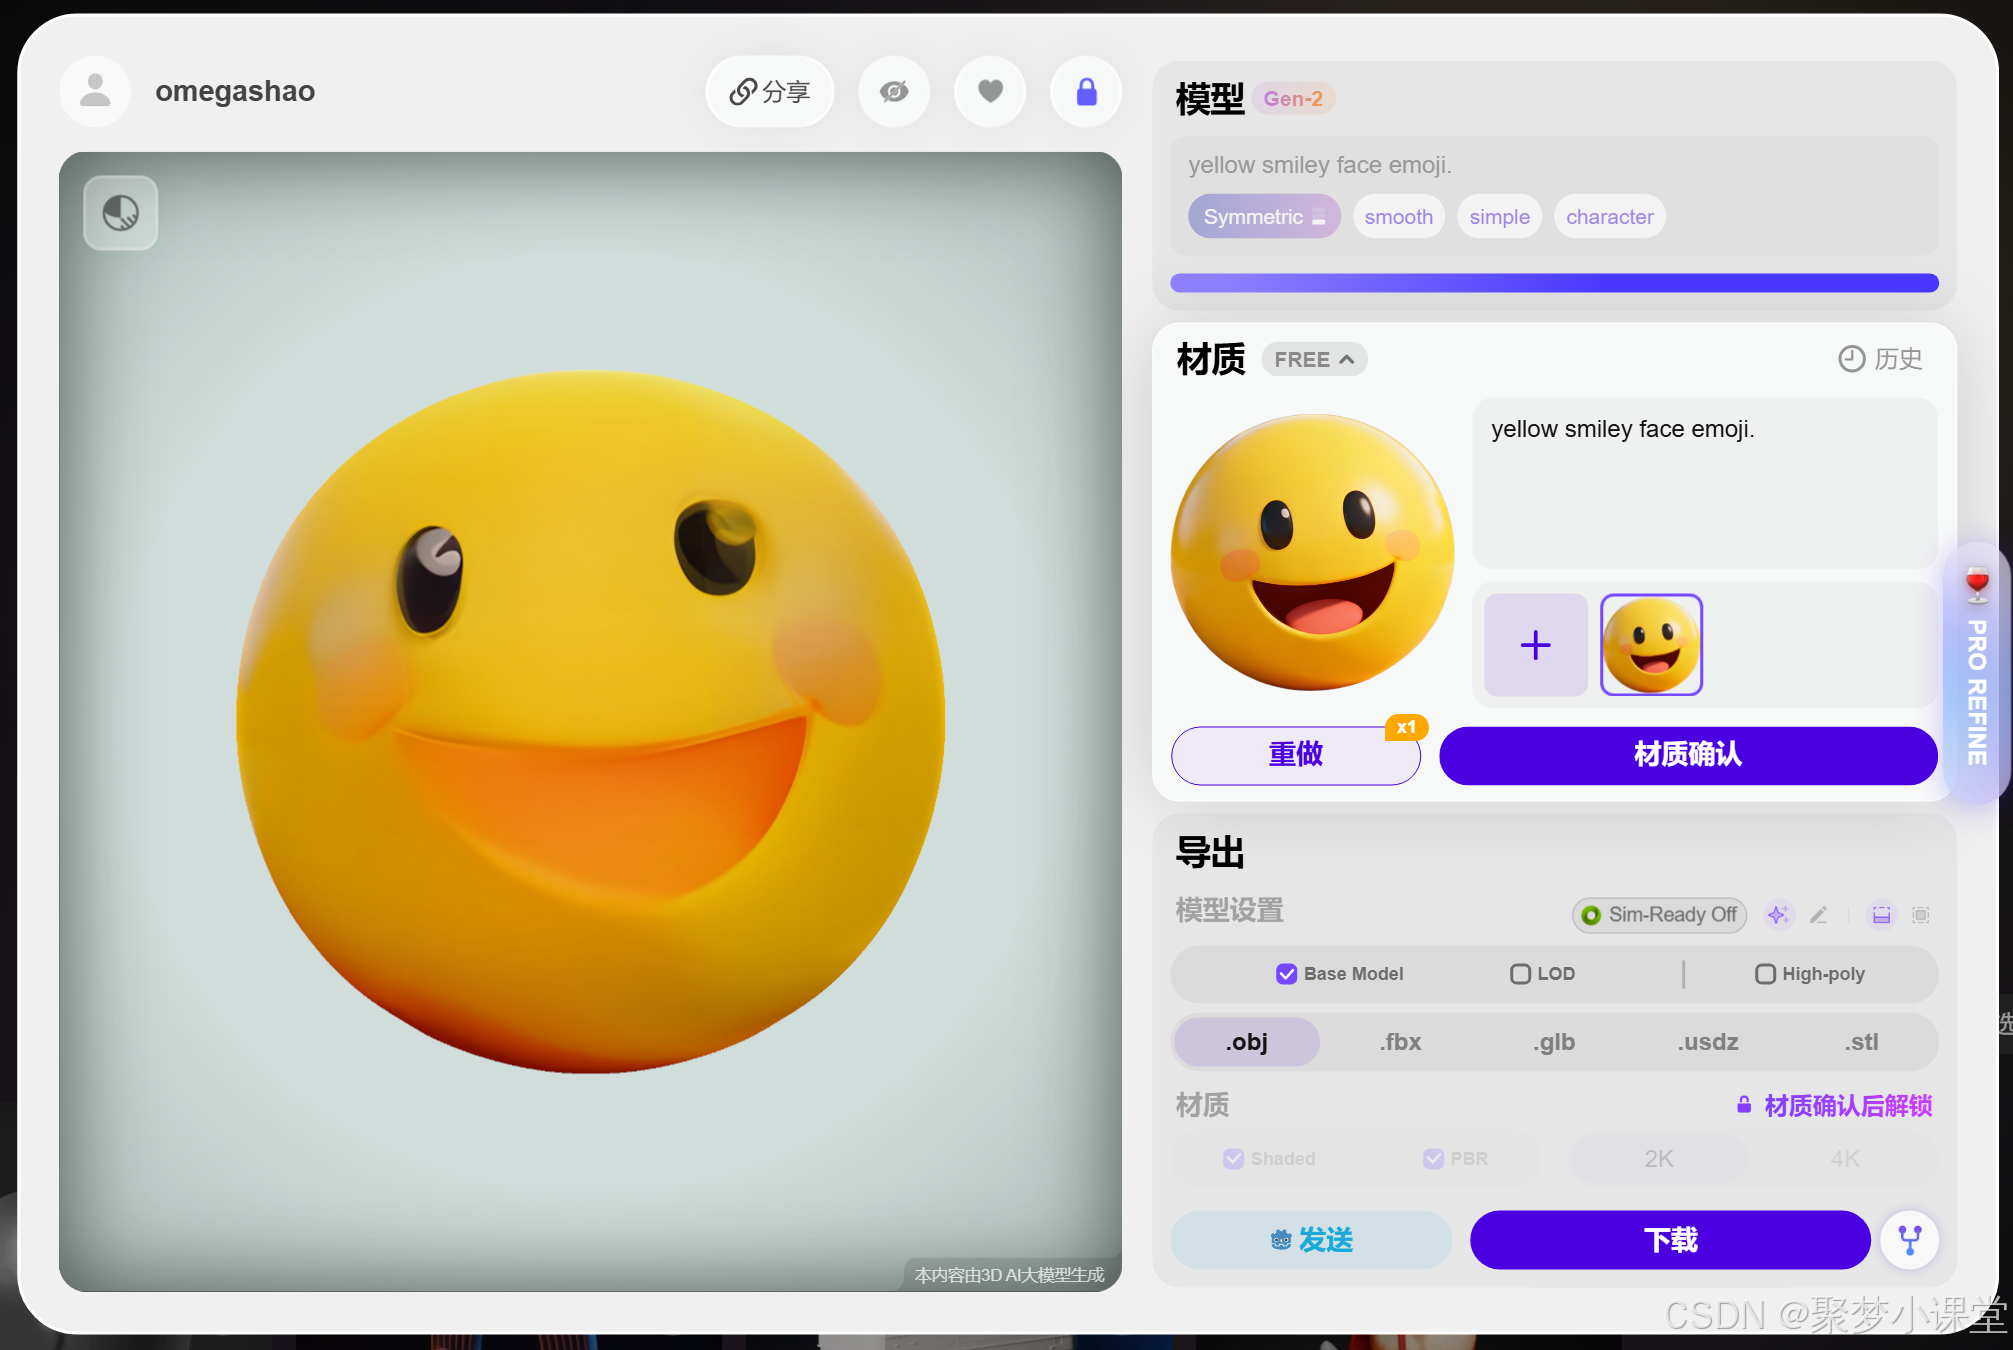This screenshot has width=2013, height=1350.
Task: Click the heart favorite icon
Action: tap(990, 92)
